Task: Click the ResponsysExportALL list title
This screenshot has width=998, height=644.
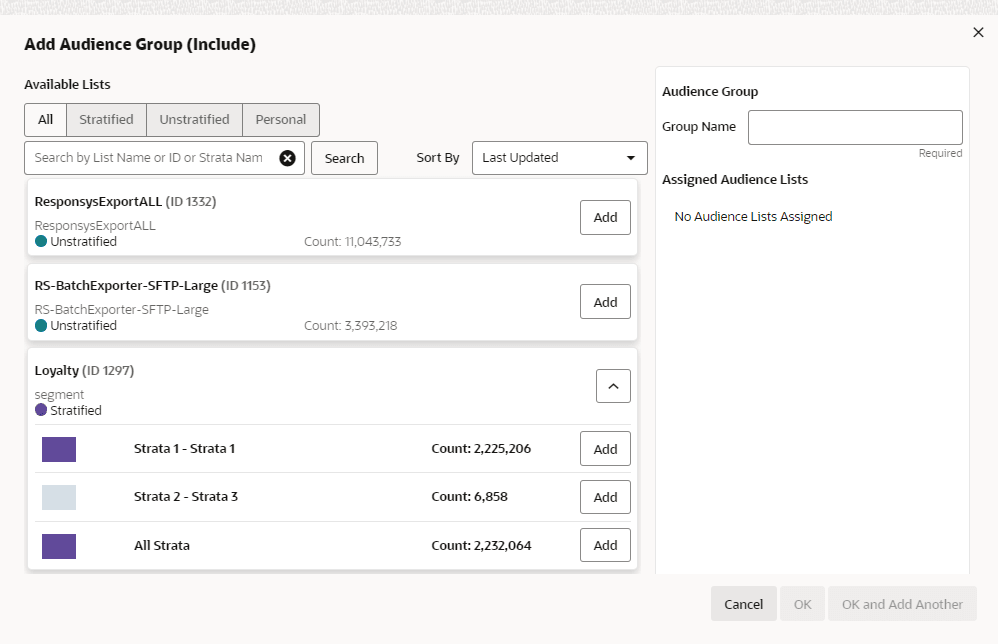Action: [125, 202]
